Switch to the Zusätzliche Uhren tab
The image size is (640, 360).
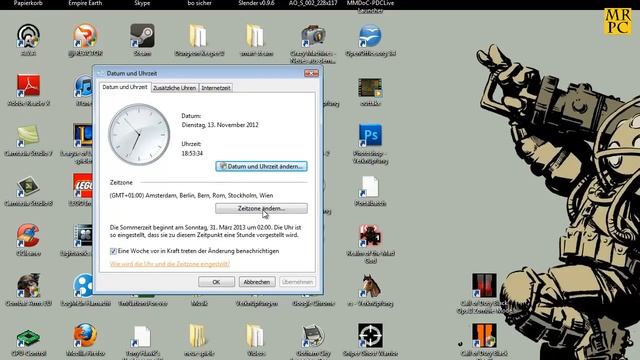pyautogui.click(x=174, y=88)
